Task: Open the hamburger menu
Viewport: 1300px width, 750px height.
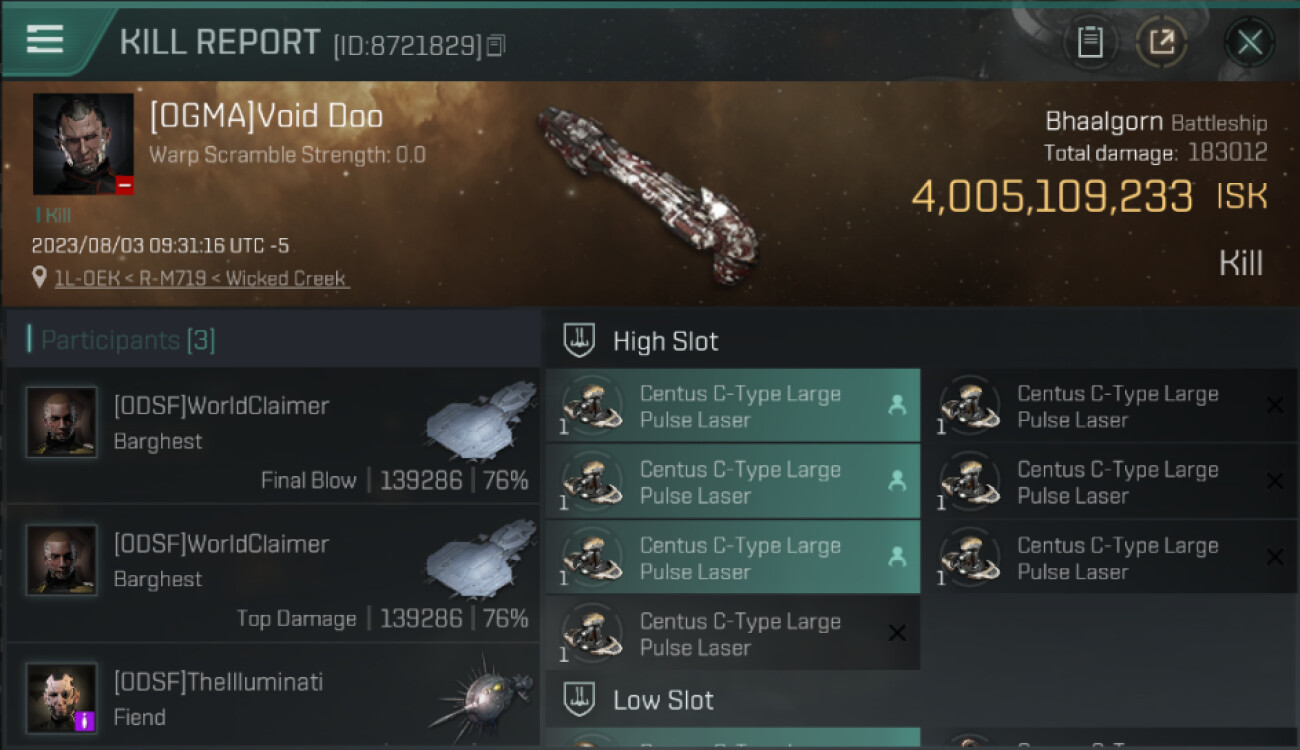Action: click(x=45, y=40)
